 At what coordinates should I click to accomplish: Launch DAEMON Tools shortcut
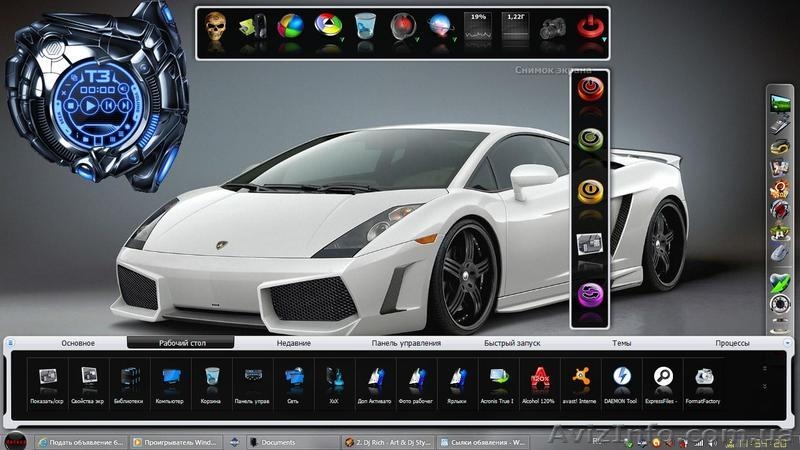[621, 383]
